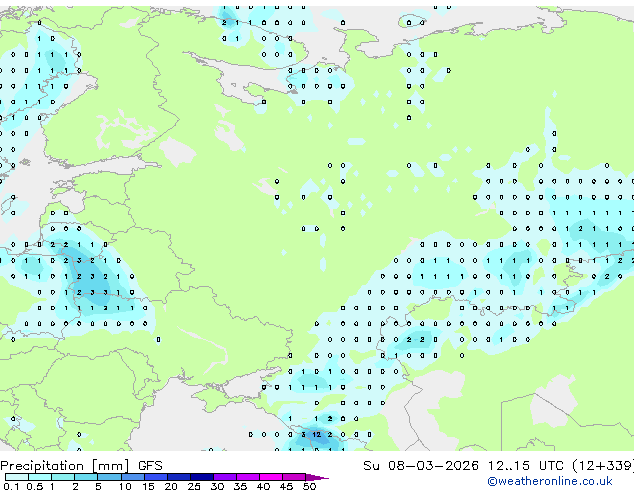Choose the 10–15 mm blue legend swatch

click(x=133, y=477)
